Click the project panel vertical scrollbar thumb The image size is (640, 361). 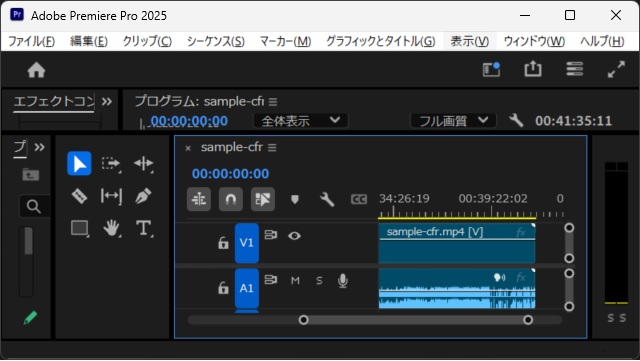point(28,241)
